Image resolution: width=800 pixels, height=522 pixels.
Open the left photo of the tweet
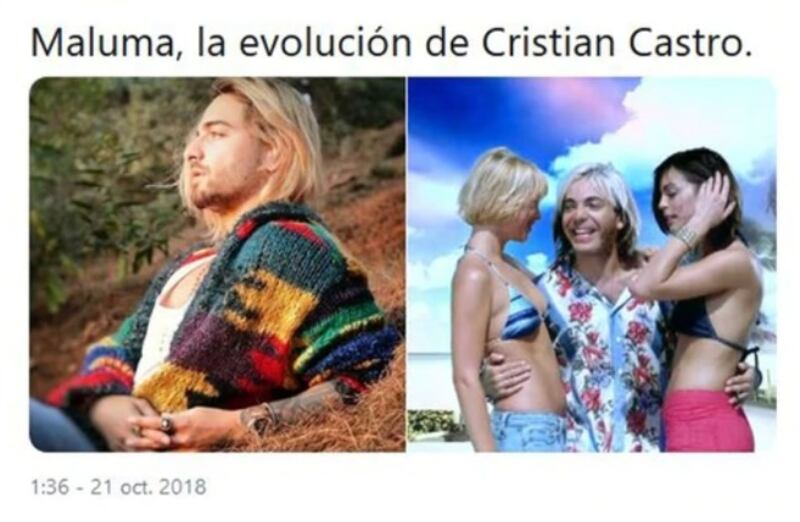pos(217,264)
